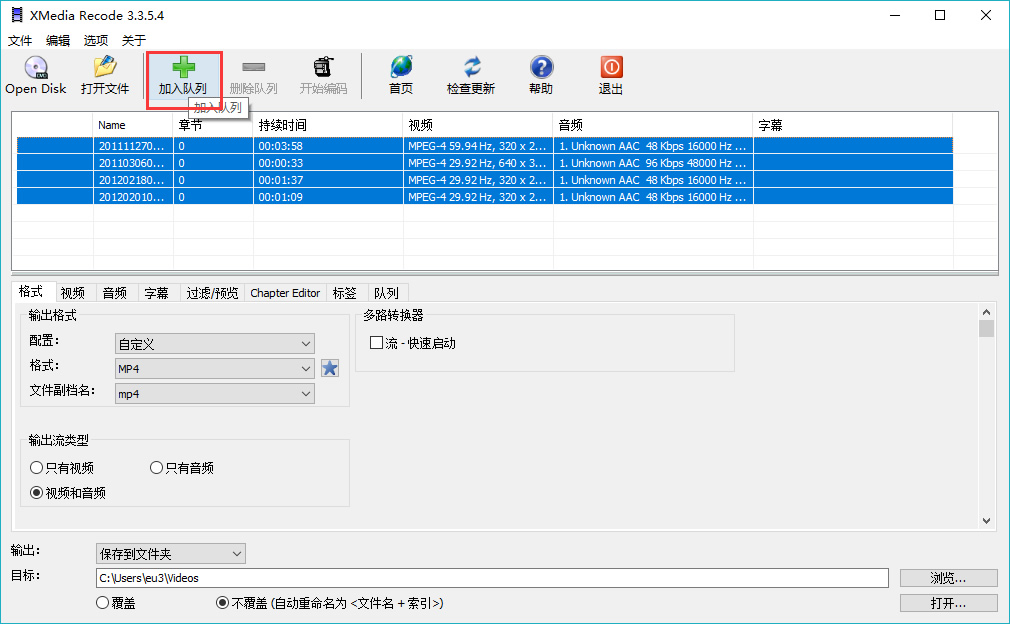Select 只有视频 radio option
The image size is (1010, 624).
pyautogui.click(x=37, y=468)
